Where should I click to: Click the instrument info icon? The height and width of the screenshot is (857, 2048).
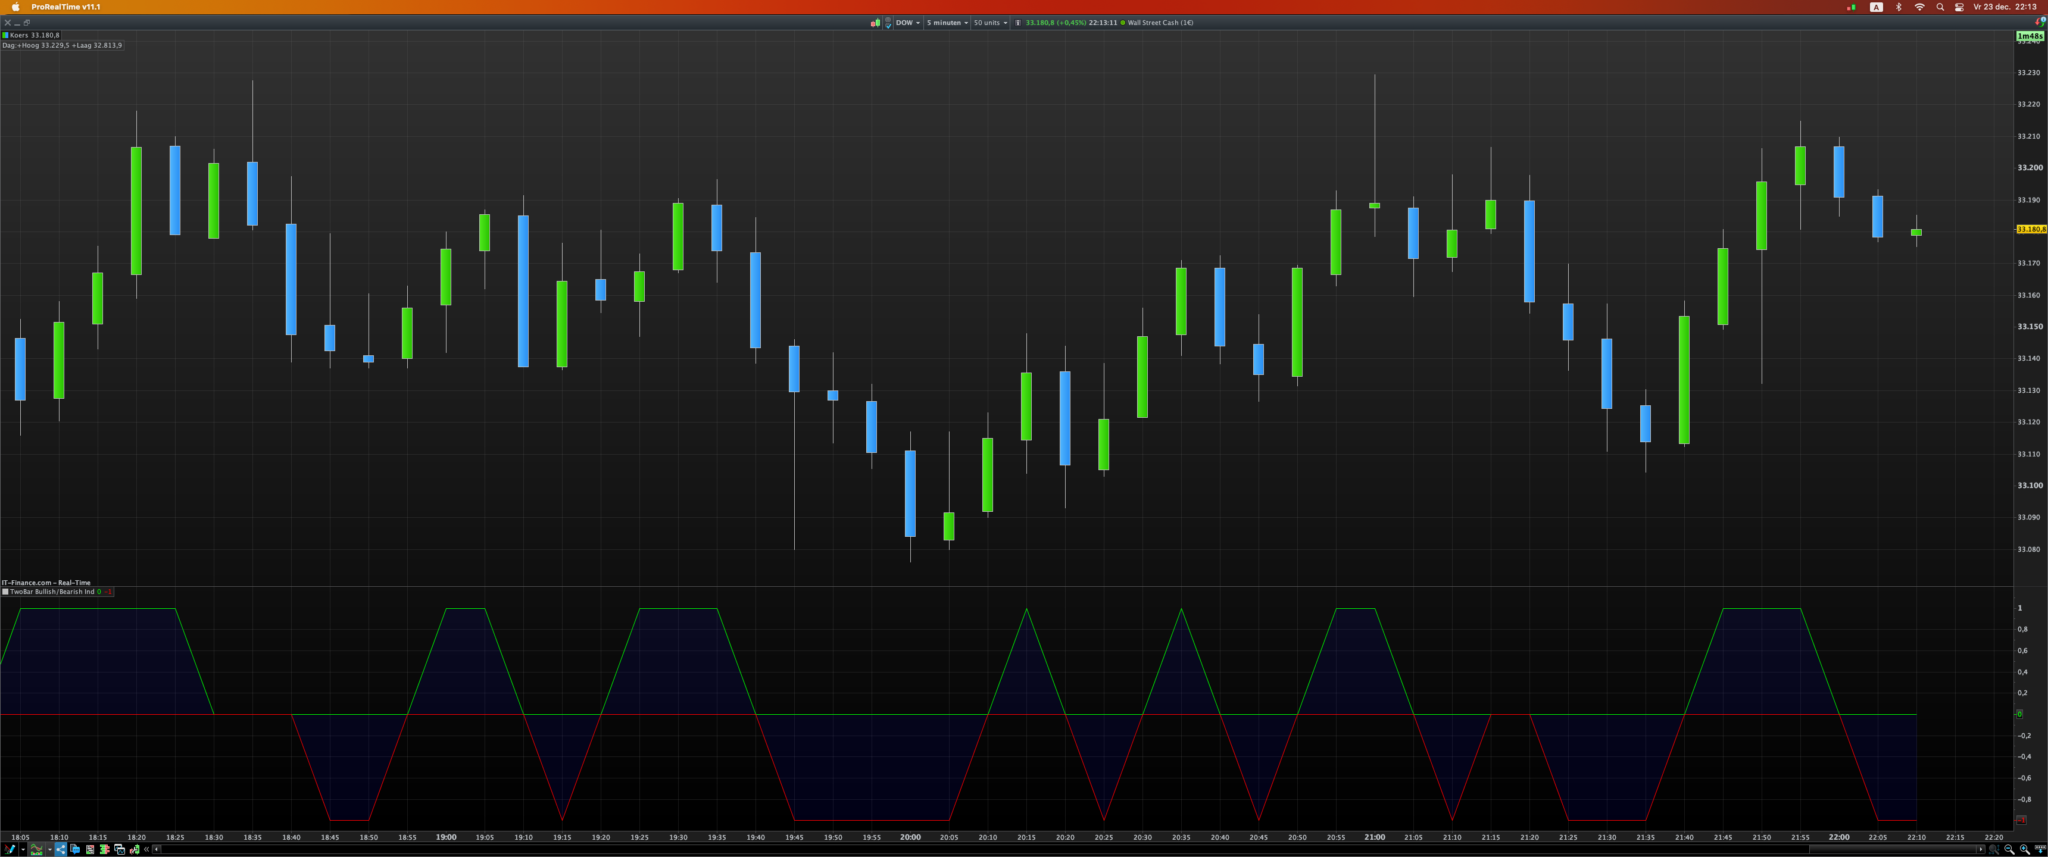(x=1018, y=23)
